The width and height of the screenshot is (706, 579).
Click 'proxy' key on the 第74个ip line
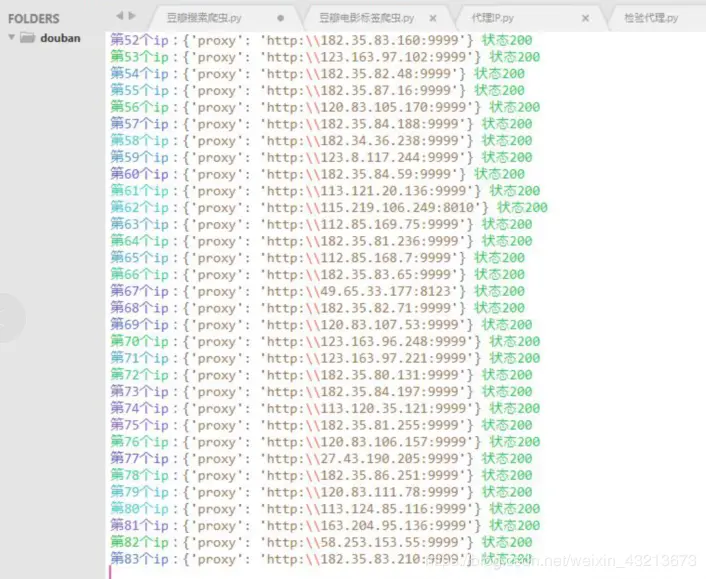[x=217, y=409]
